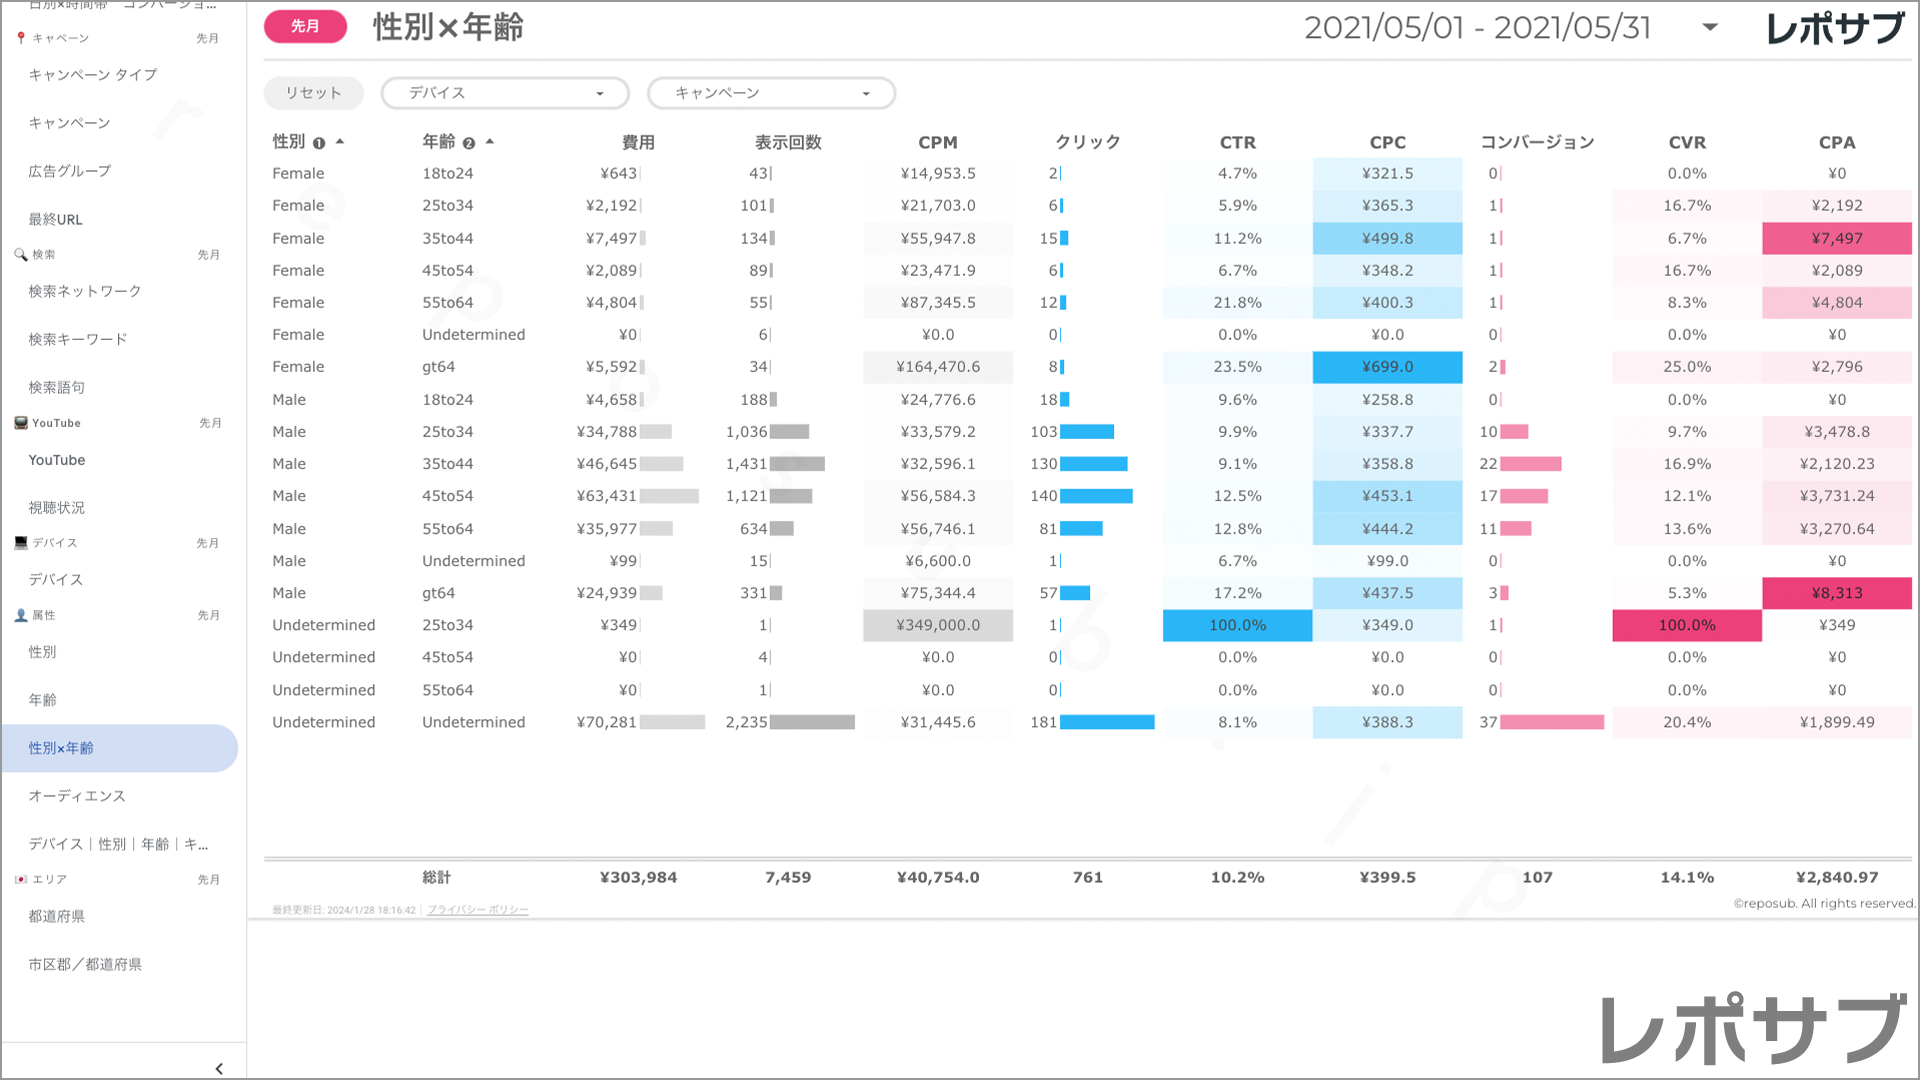Open the 都道府県 report in the sidebar
The height and width of the screenshot is (1080, 1920).
point(56,916)
